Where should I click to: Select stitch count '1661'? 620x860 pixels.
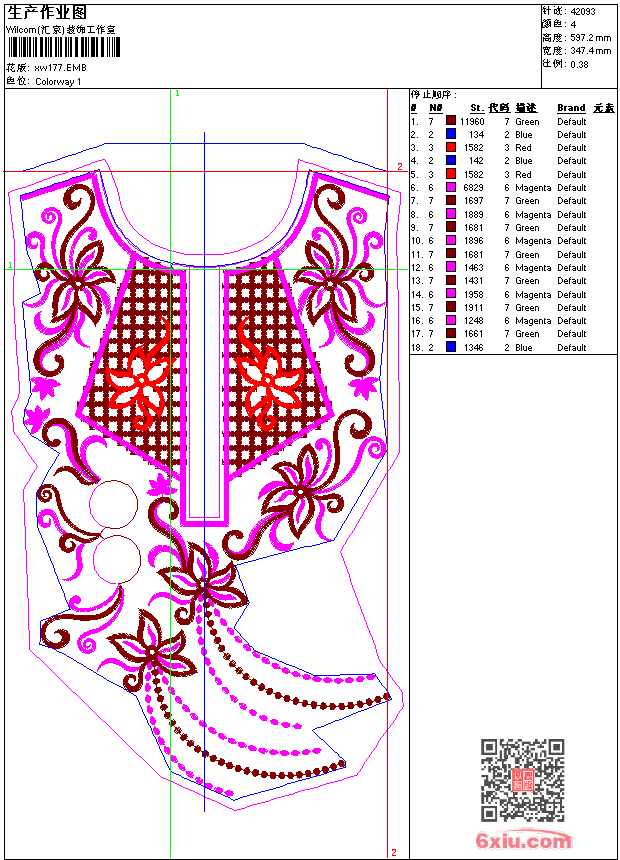point(474,334)
